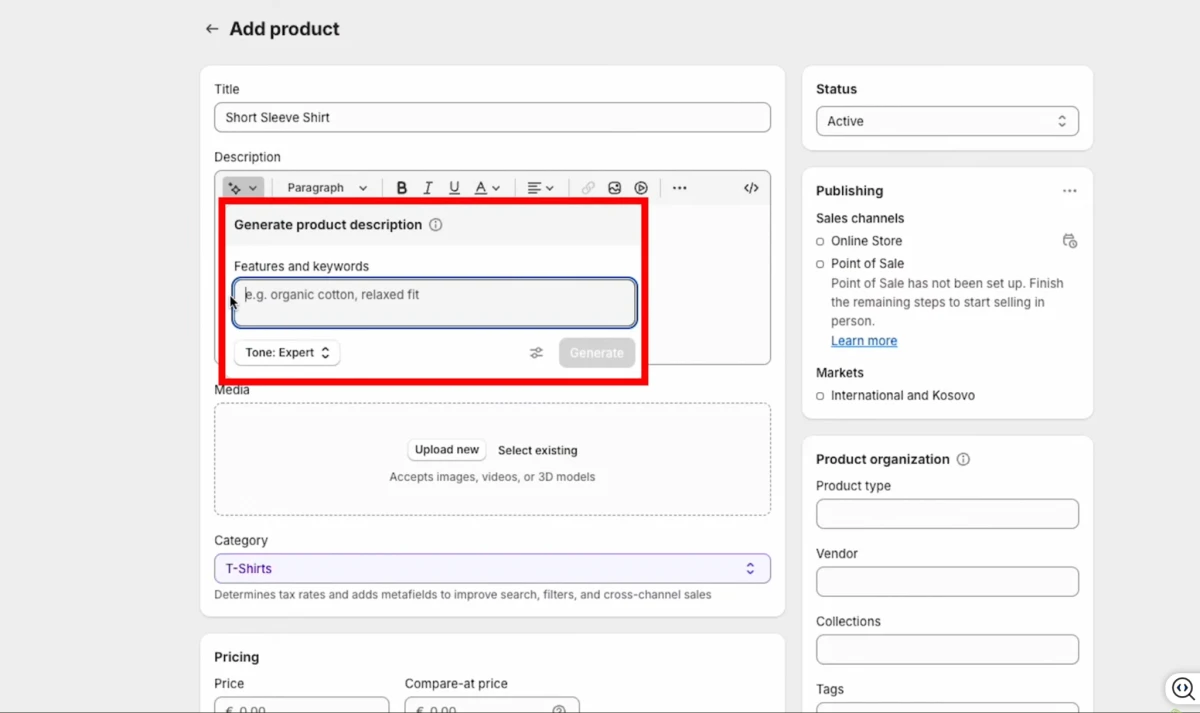1200x713 pixels.
Task: Open Publishing more options menu
Action: tap(1070, 191)
